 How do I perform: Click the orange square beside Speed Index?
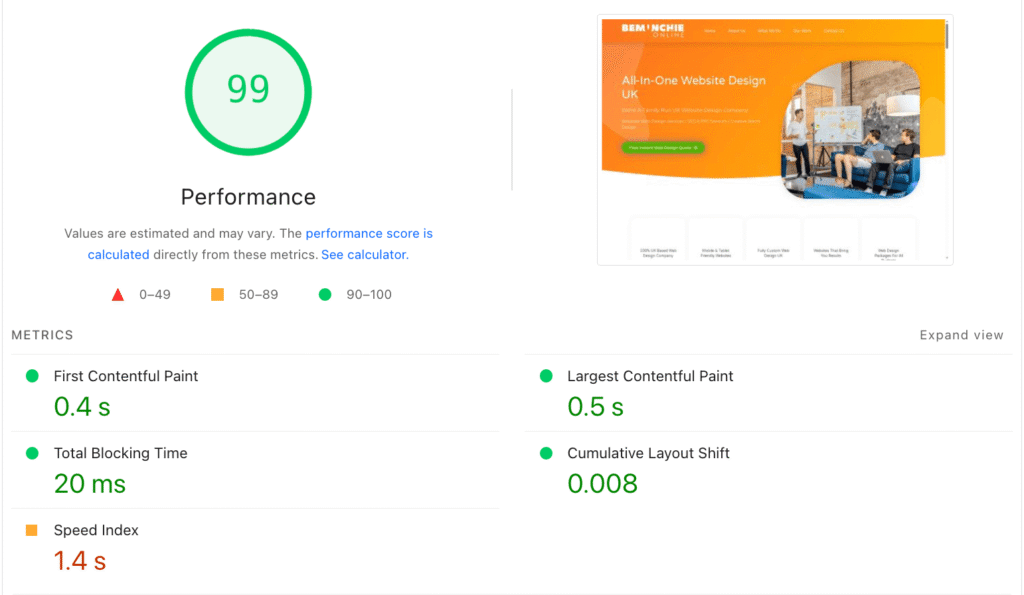coord(31,530)
